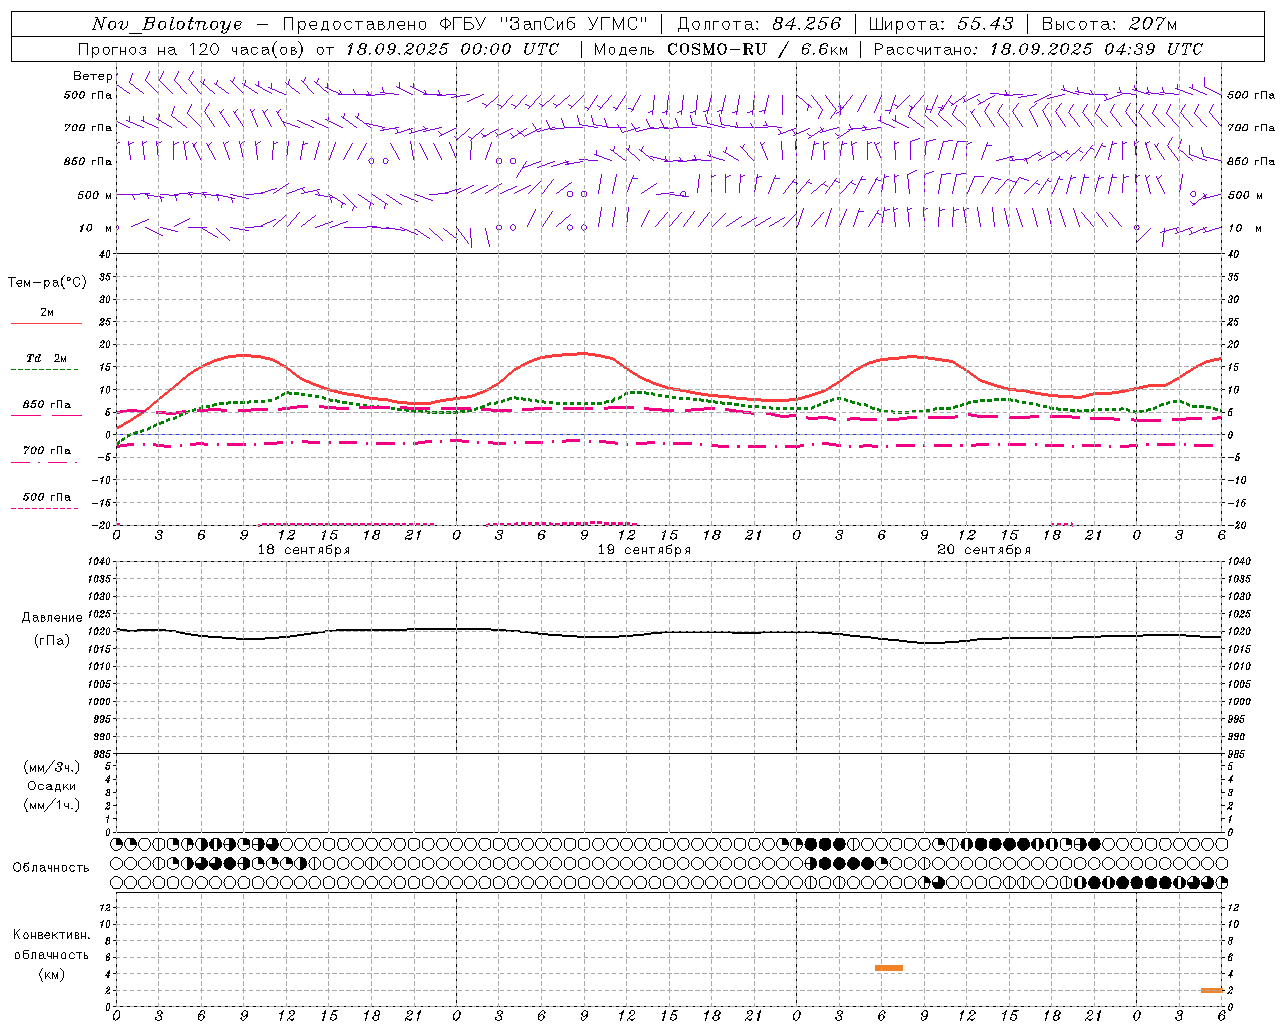Click the Модель COSMO-RU / 6.6км label

tap(721, 49)
